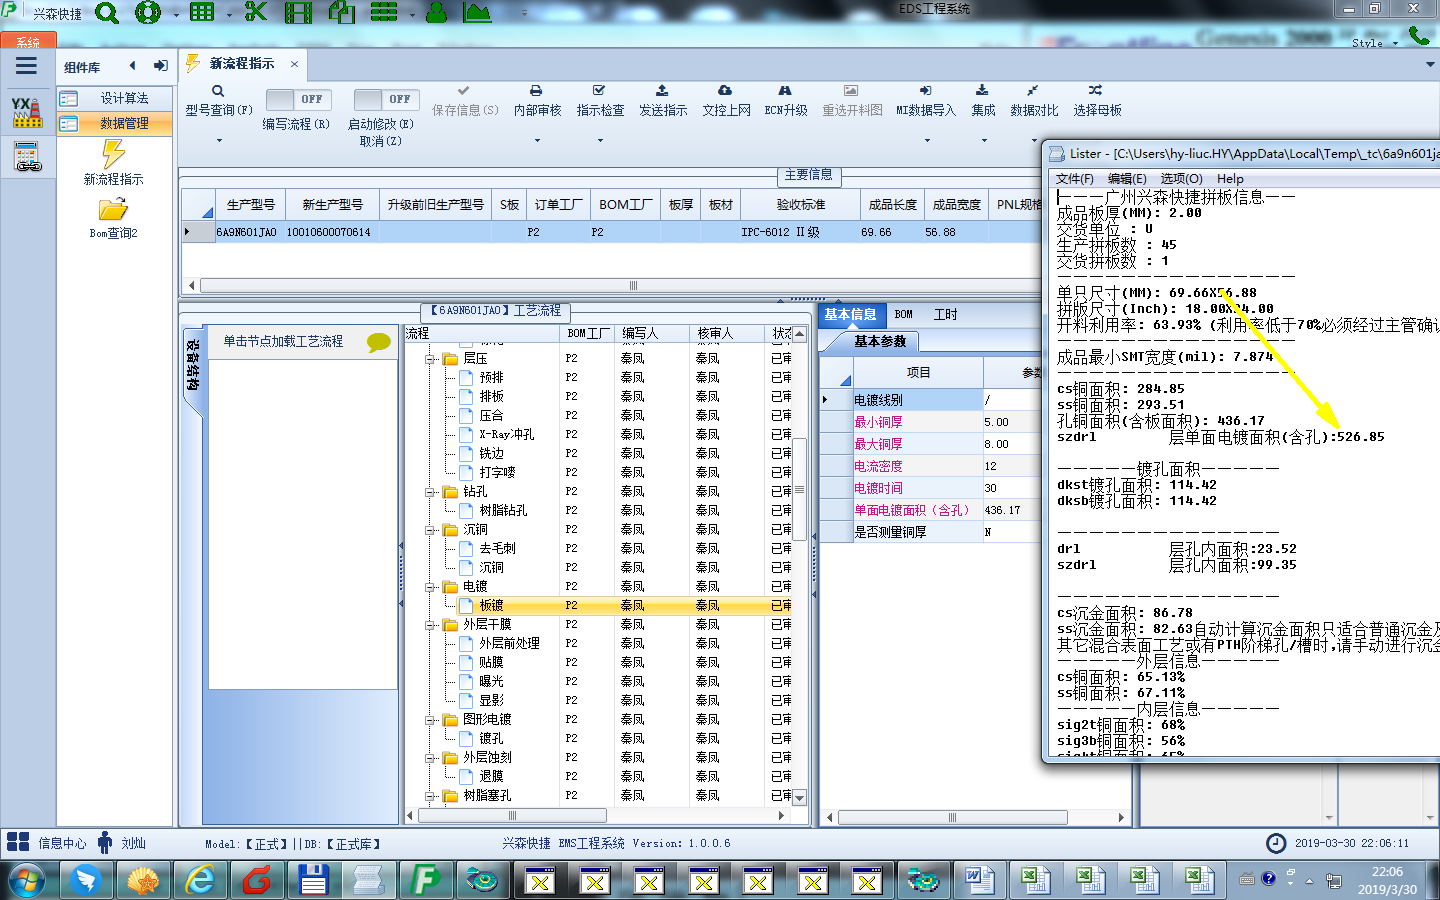Image resolution: width=1440 pixels, height=900 pixels.
Task: Click the 基本参数 sub-tab
Action: (879, 341)
